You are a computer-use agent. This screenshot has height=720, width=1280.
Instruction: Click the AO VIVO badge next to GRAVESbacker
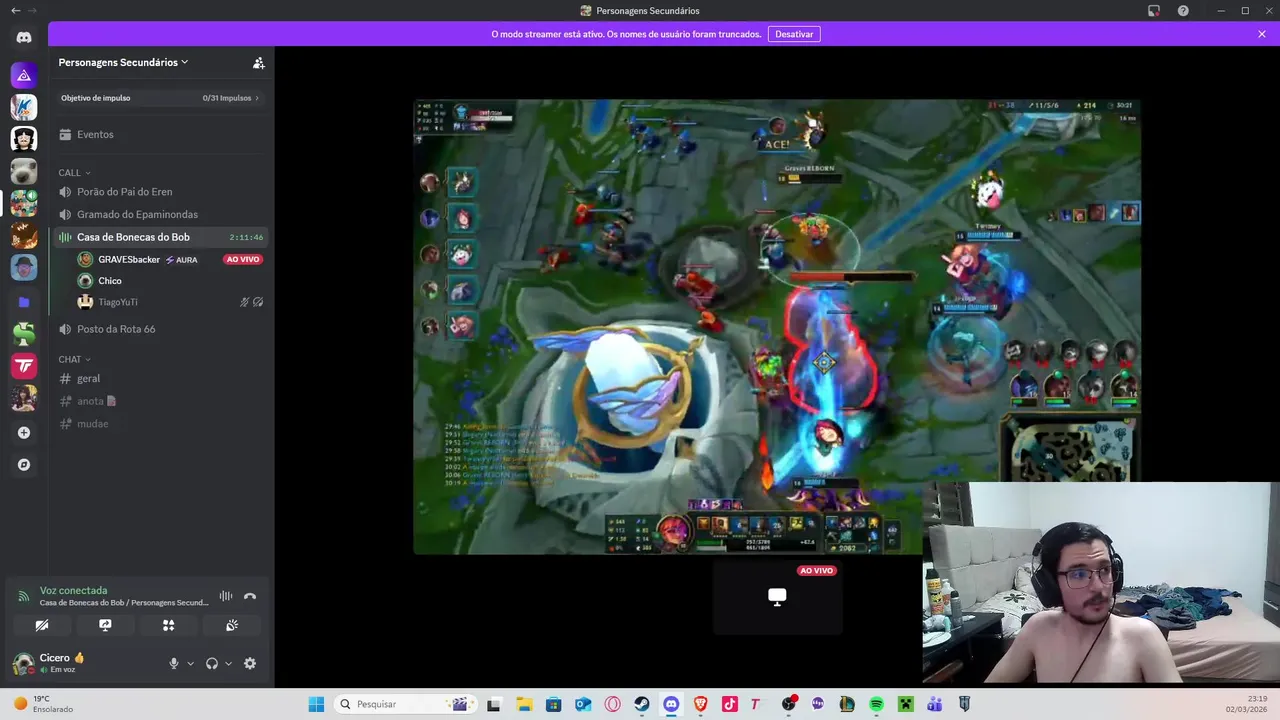pyautogui.click(x=243, y=259)
